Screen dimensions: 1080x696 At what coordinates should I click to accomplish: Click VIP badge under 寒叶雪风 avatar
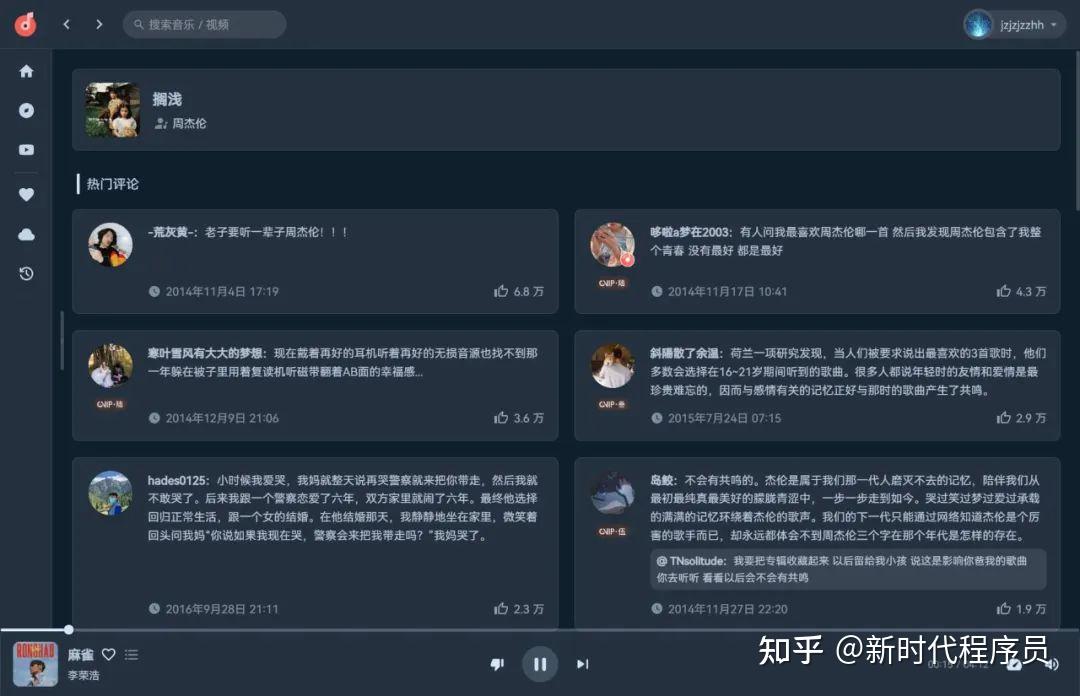pos(110,405)
